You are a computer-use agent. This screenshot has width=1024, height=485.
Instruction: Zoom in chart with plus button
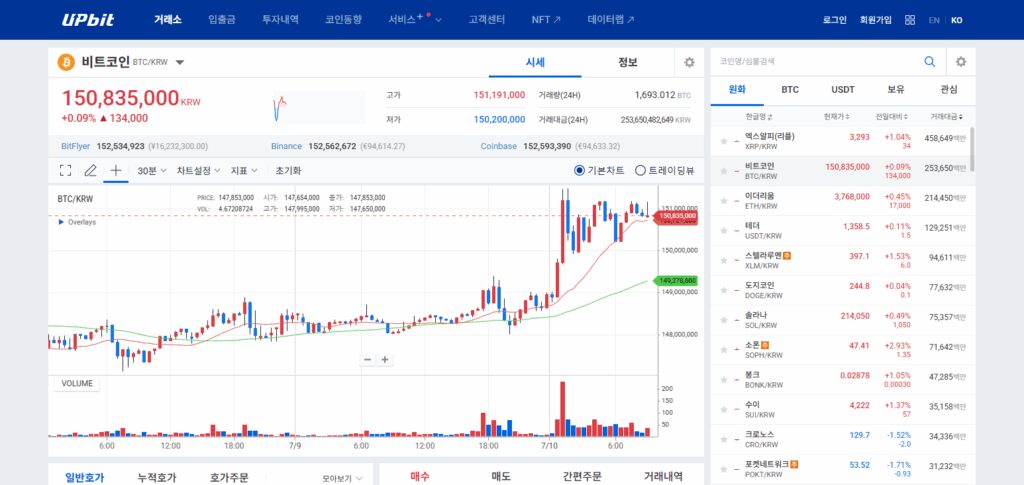tap(385, 359)
